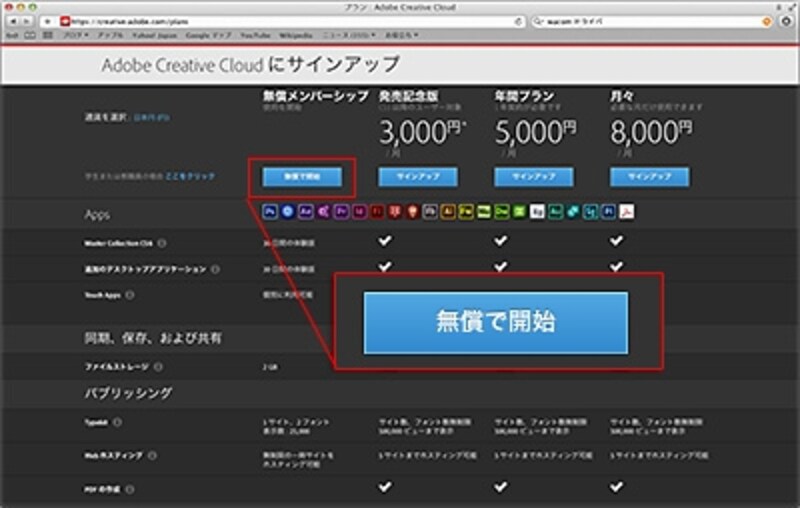The image size is (800, 508).
Task: Open the Wikipedia bookmark
Action: pyautogui.click(x=296, y=35)
